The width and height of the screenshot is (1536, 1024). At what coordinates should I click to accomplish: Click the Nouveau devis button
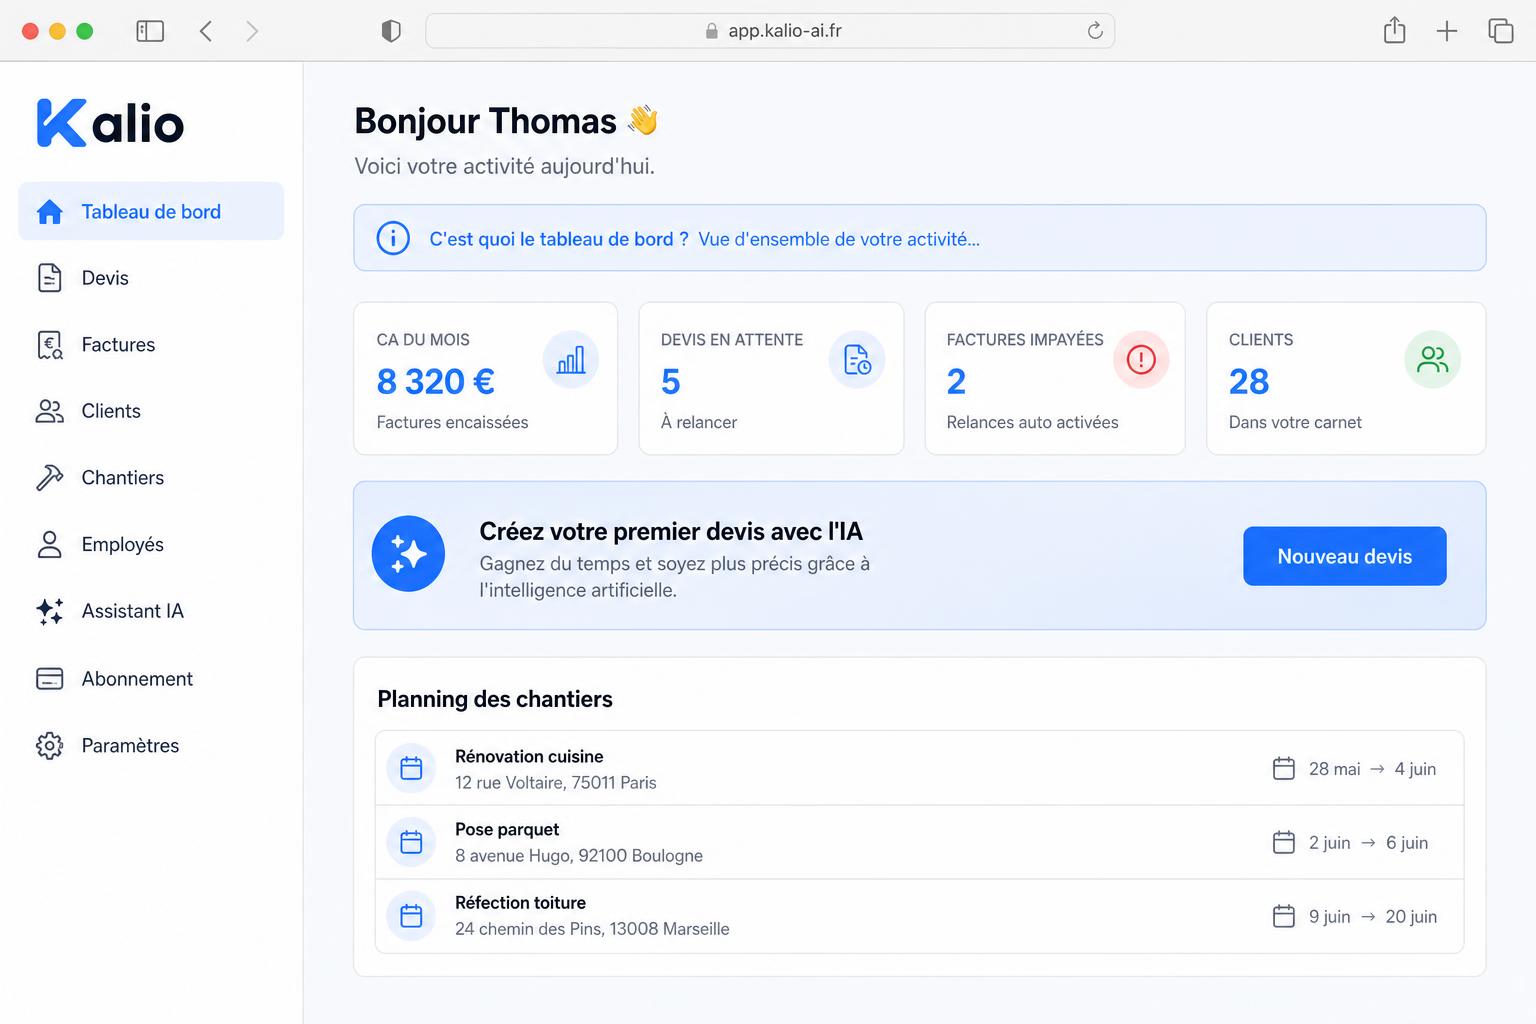tap(1345, 556)
